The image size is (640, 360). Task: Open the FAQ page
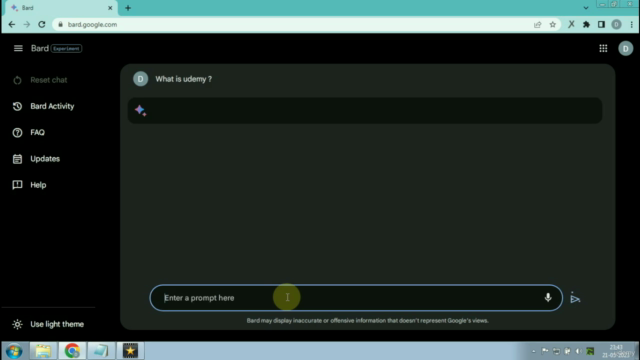29,133
